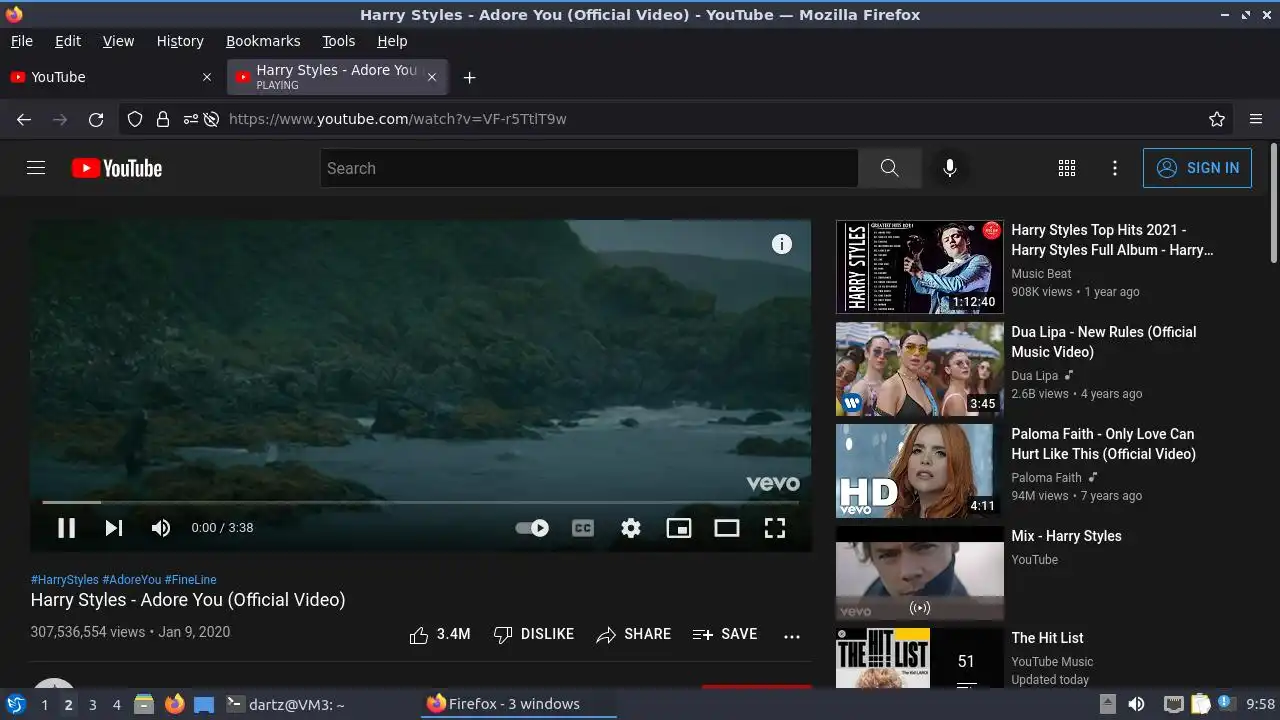Open Dua Lipa New Rules thumbnail
This screenshot has height=720, width=1280.
click(919, 369)
